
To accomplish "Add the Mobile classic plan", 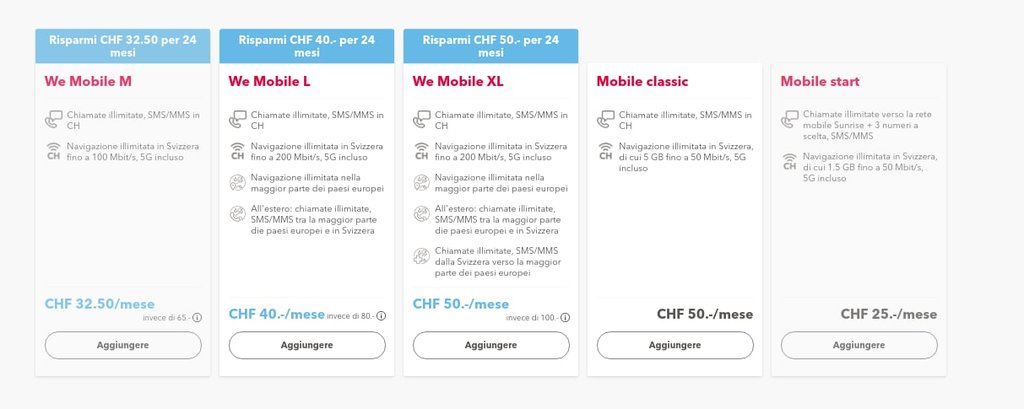I will click(675, 345).
